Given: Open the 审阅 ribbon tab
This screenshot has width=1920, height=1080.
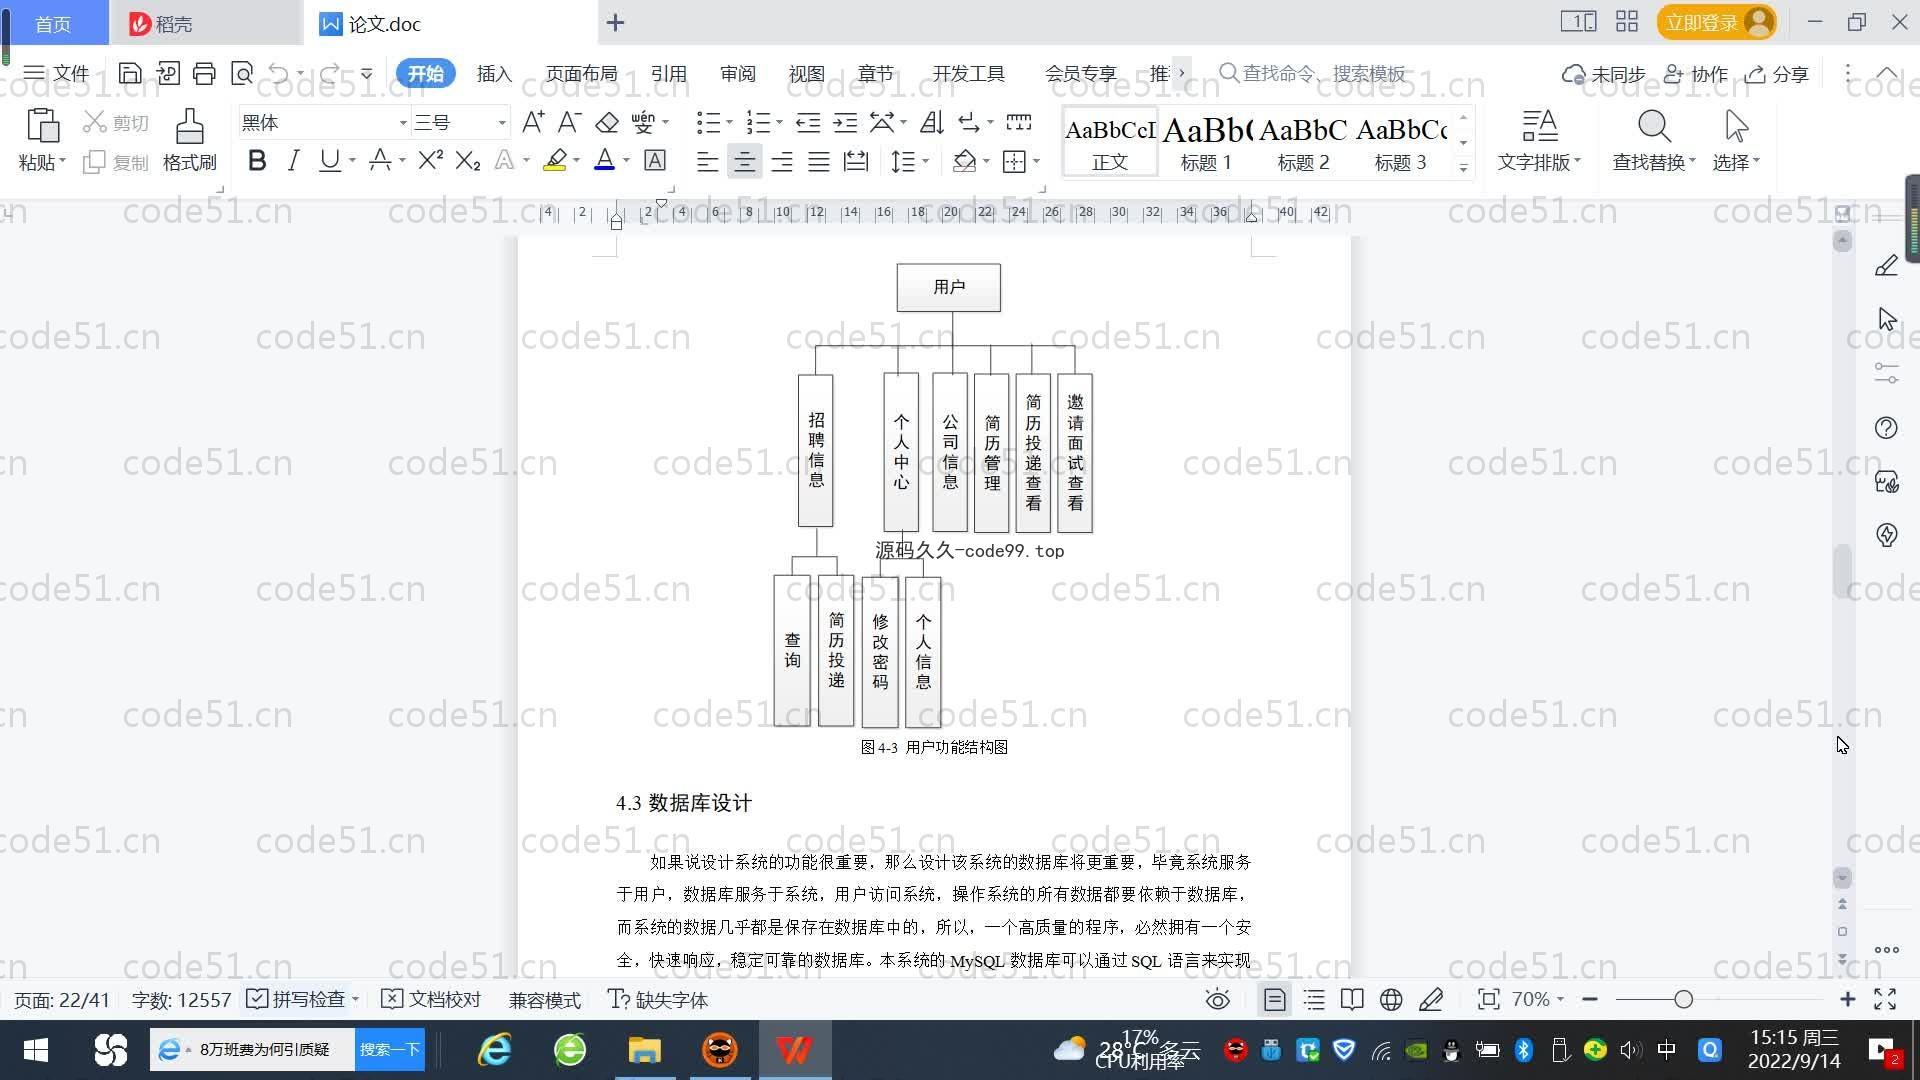Looking at the screenshot, I should [737, 74].
